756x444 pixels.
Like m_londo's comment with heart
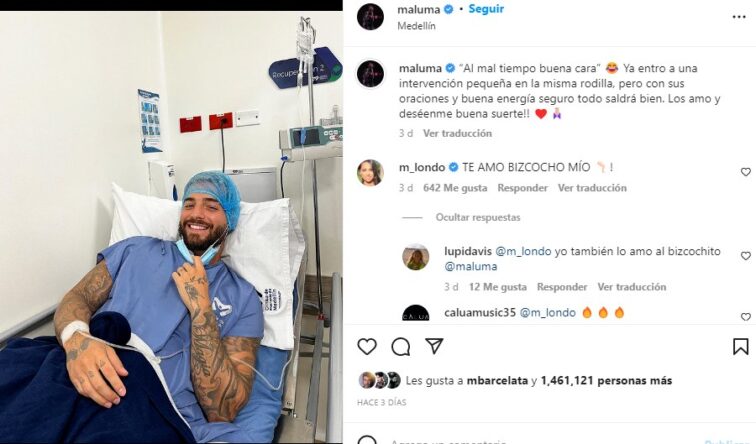coord(745,172)
